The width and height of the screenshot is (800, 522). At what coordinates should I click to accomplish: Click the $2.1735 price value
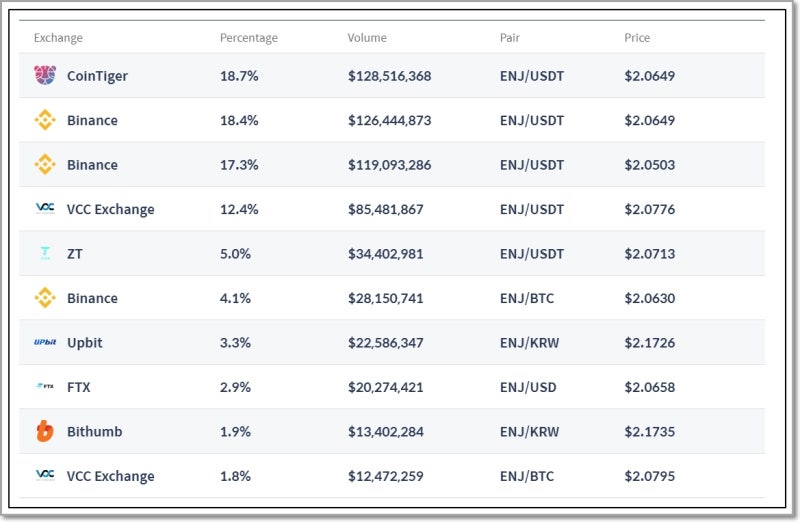pos(649,432)
